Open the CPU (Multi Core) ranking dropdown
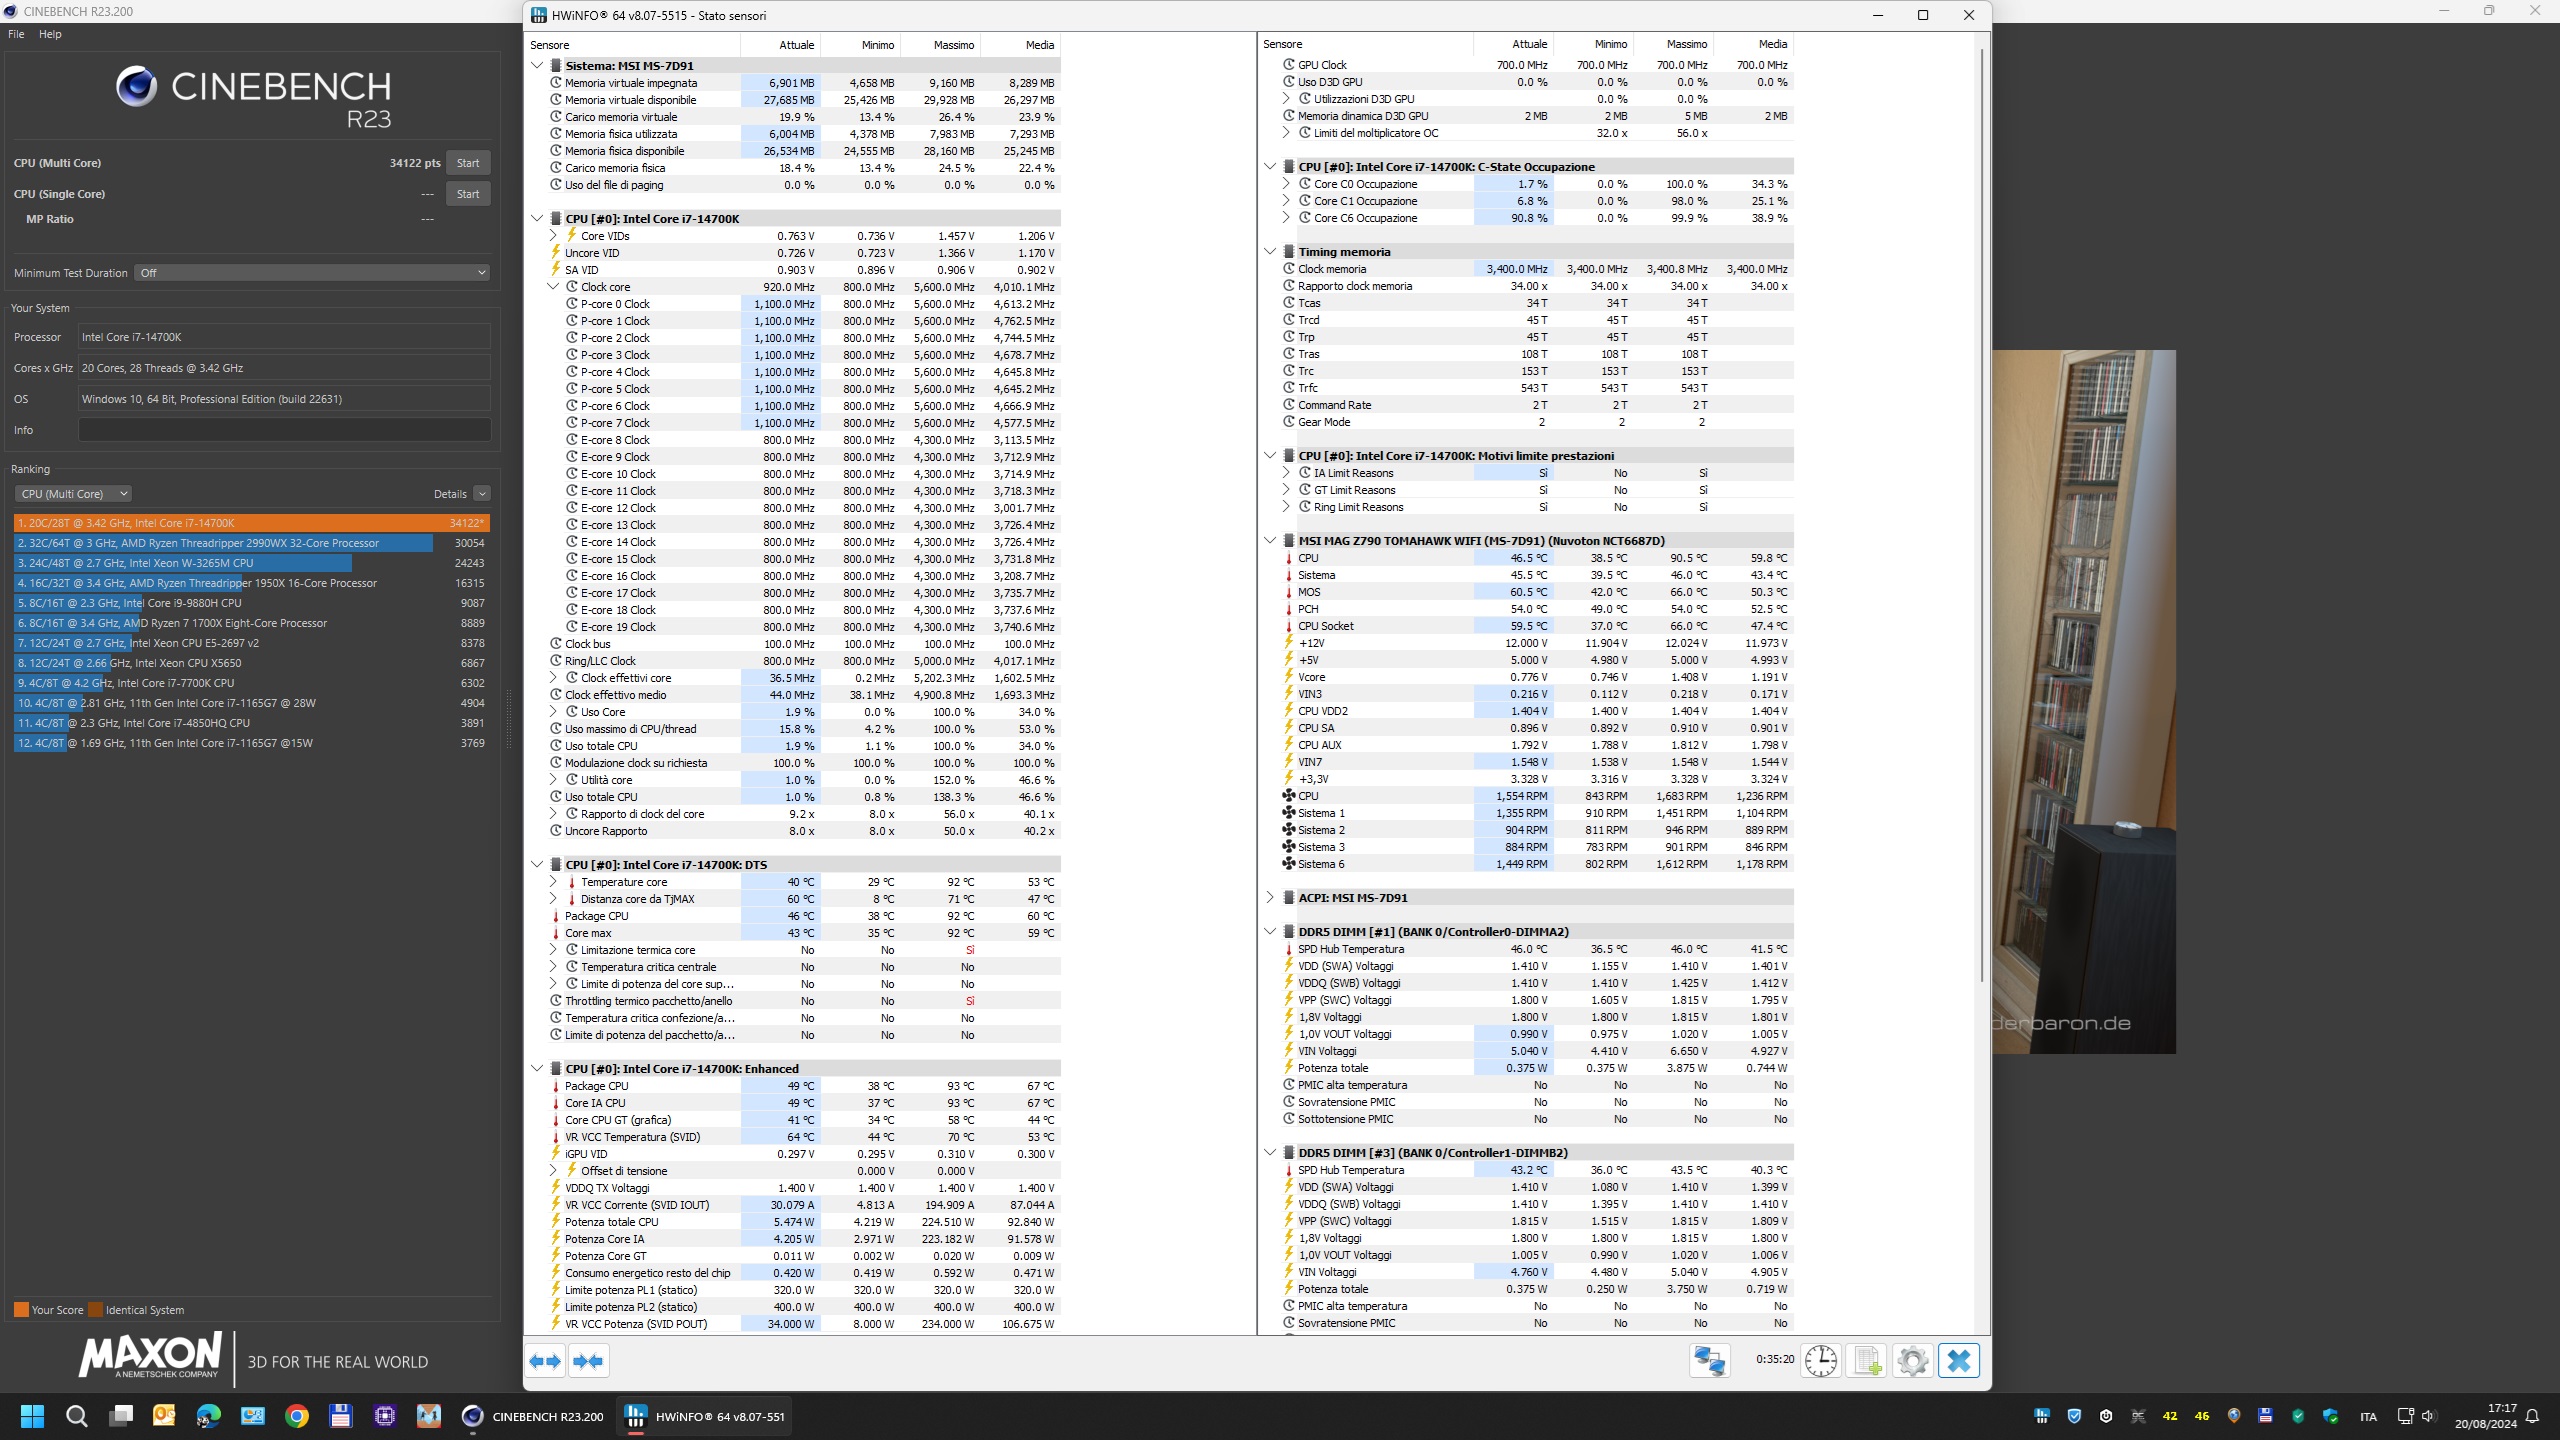Image resolution: width=2560 pixels, height=1440 pixels. point(73,494)
